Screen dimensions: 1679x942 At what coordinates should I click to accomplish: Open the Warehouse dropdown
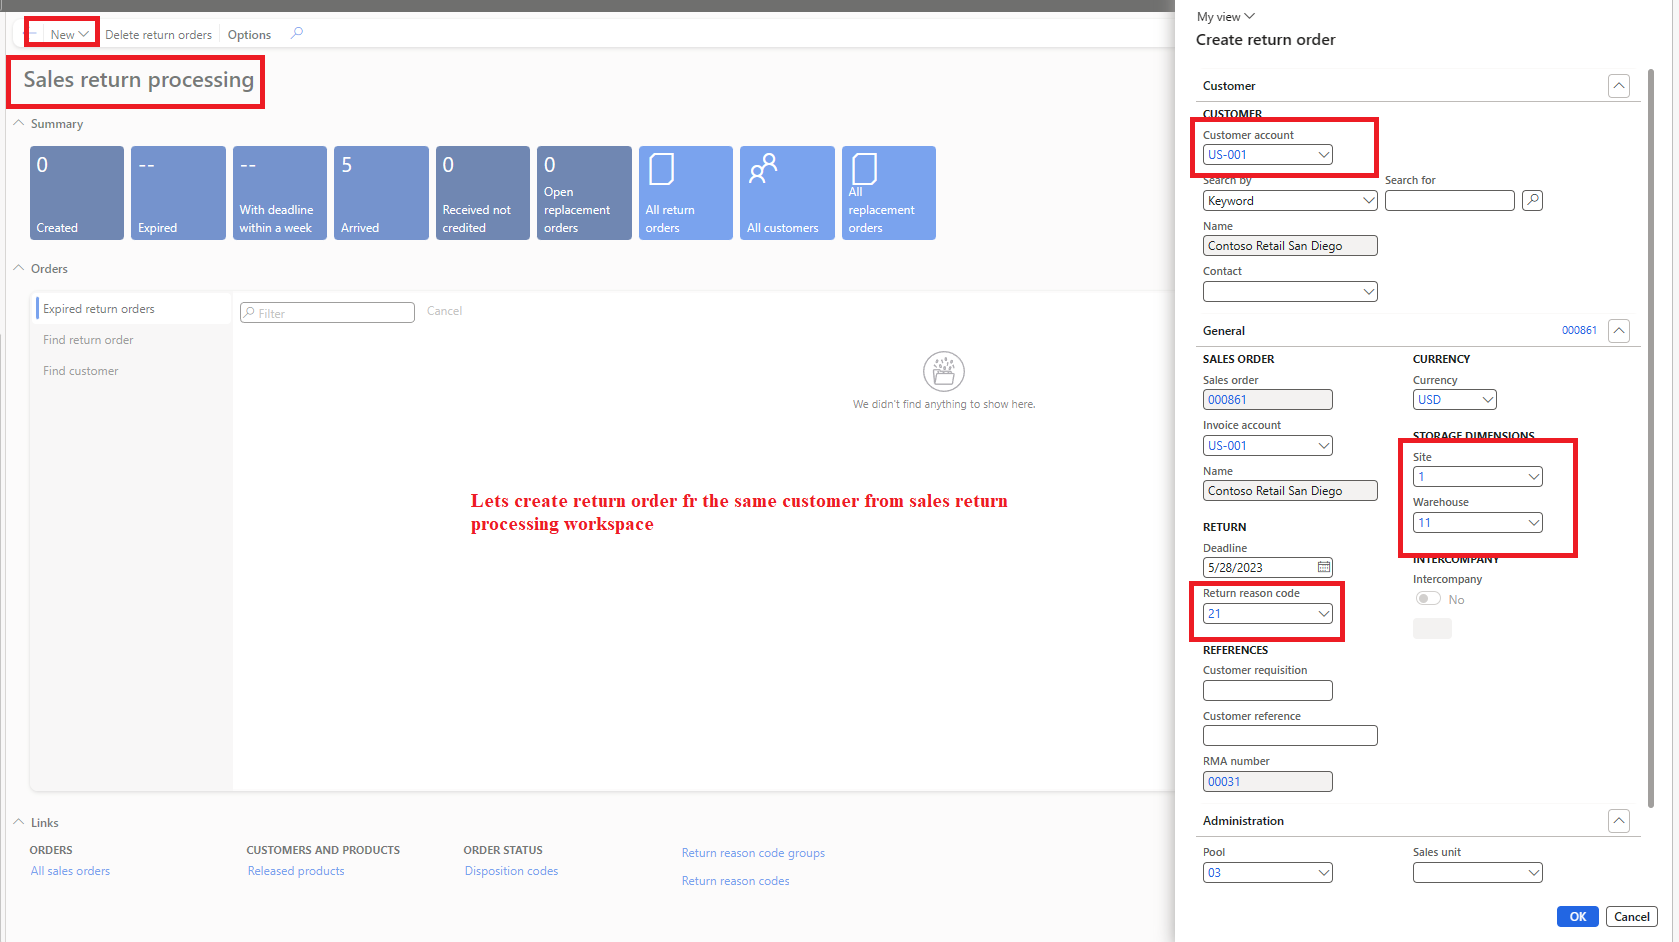[x=1533, y=522]
